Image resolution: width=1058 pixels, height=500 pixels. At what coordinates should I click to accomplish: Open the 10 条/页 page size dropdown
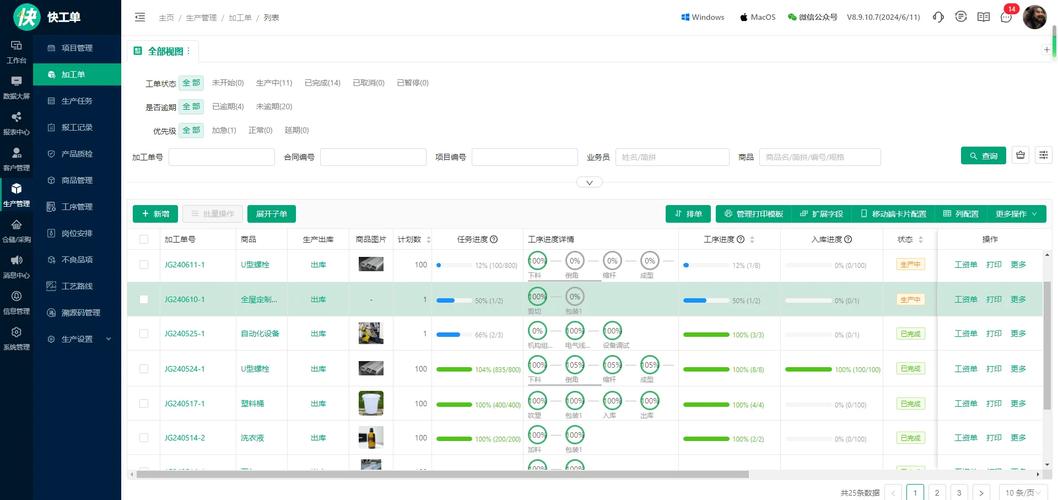click(1023, 492)
